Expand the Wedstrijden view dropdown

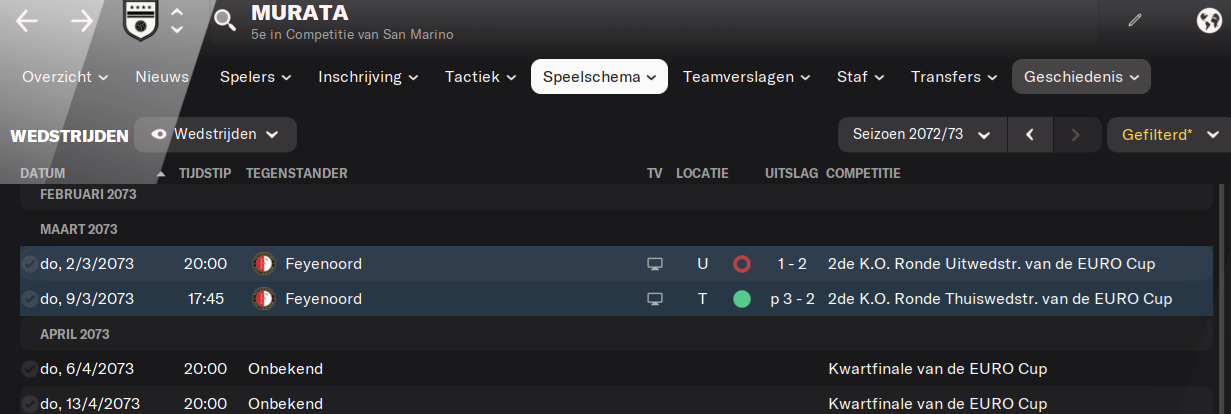pyautogui.click(x=215, y=134)
